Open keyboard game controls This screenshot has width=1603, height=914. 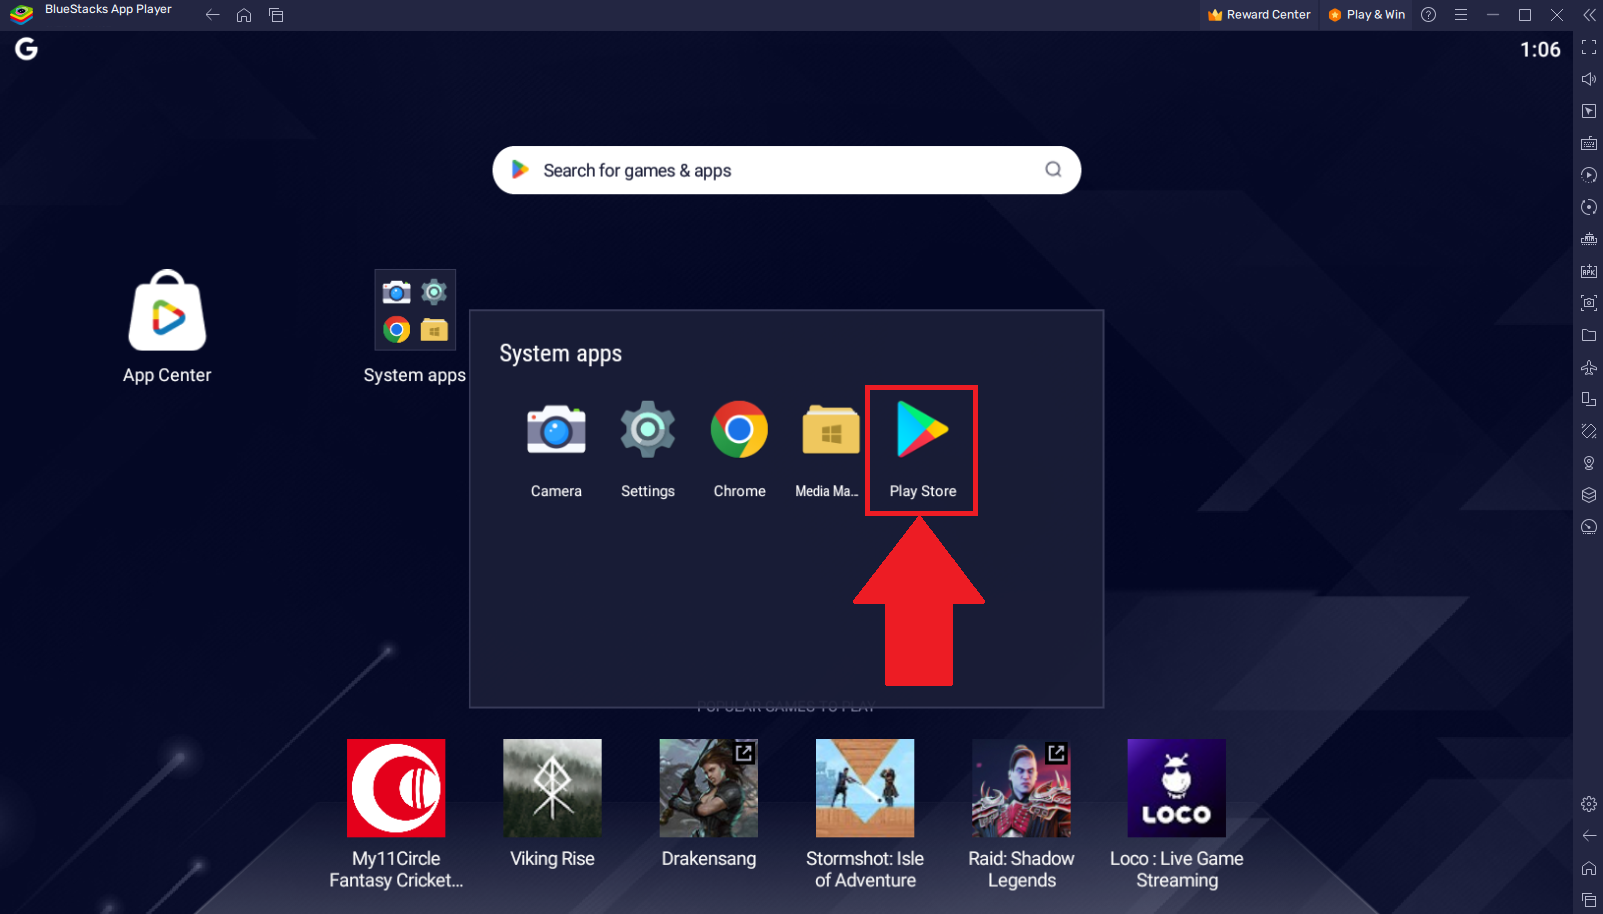tap(1588, 143)
